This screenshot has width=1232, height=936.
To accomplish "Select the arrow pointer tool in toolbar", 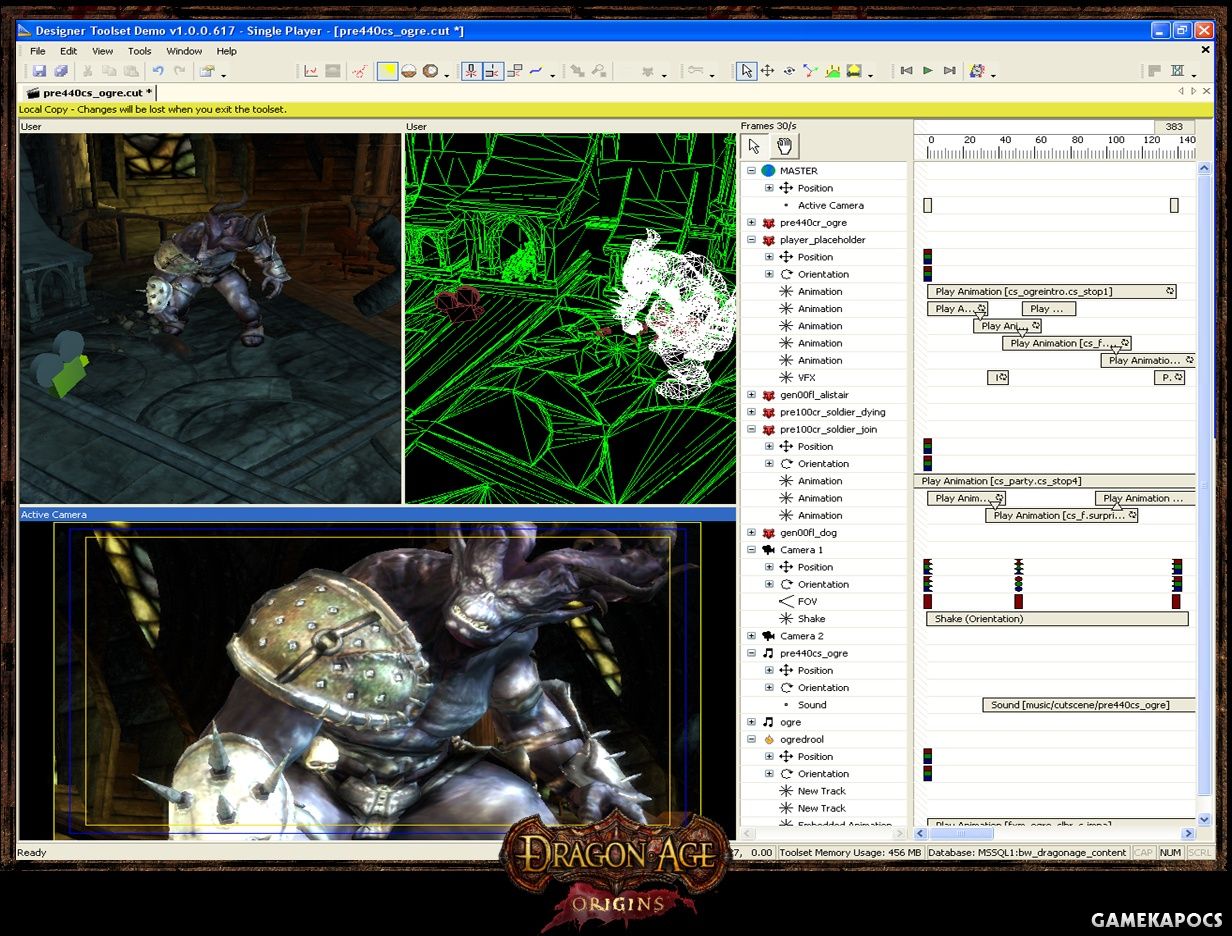I will click(746, 71).
